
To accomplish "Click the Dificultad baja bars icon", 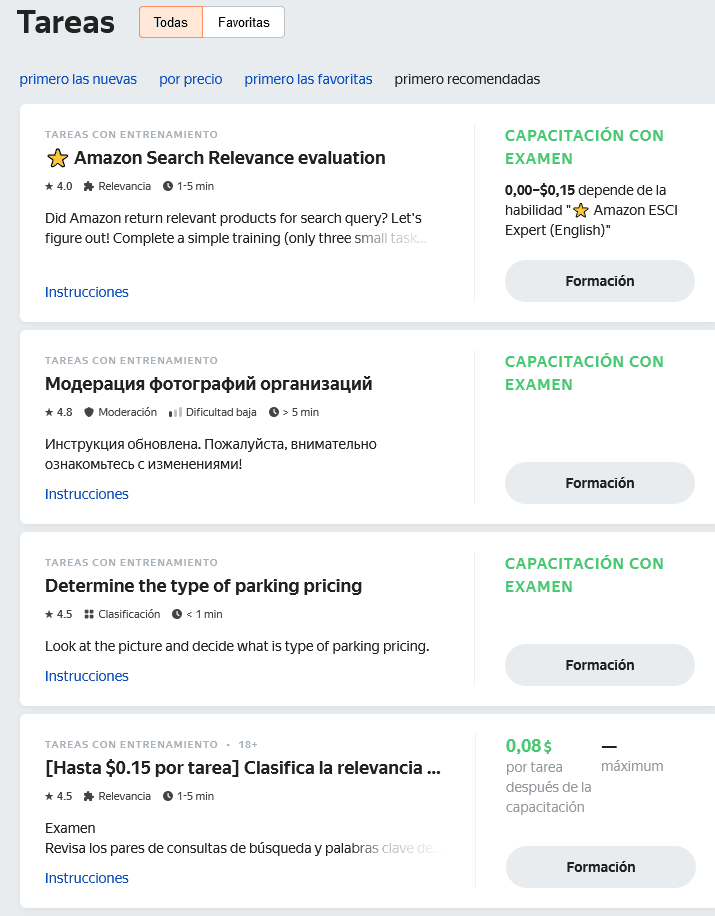I will coord(175,412).
